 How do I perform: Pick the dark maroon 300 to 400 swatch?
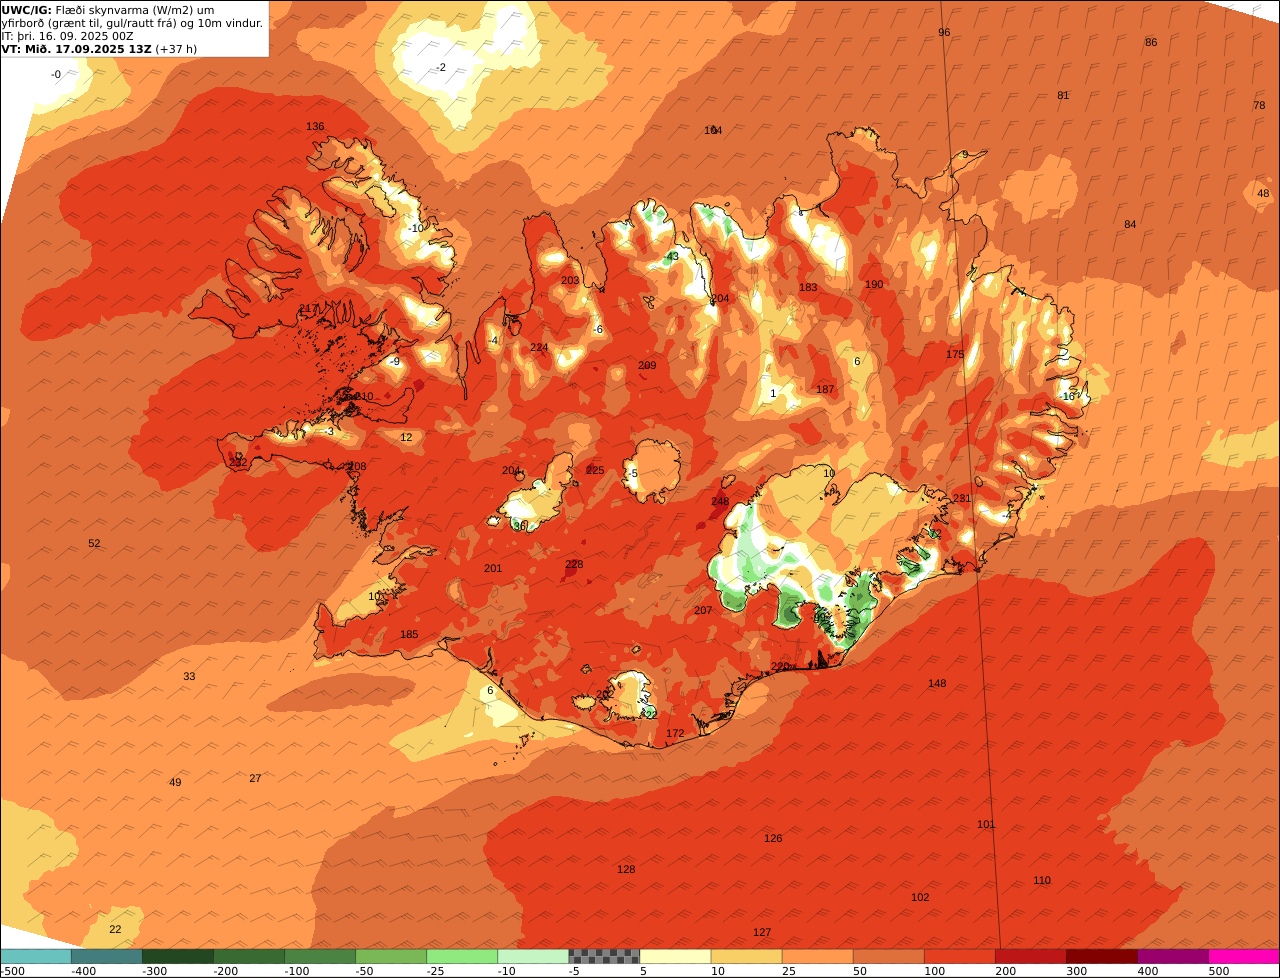point(1101,956)
